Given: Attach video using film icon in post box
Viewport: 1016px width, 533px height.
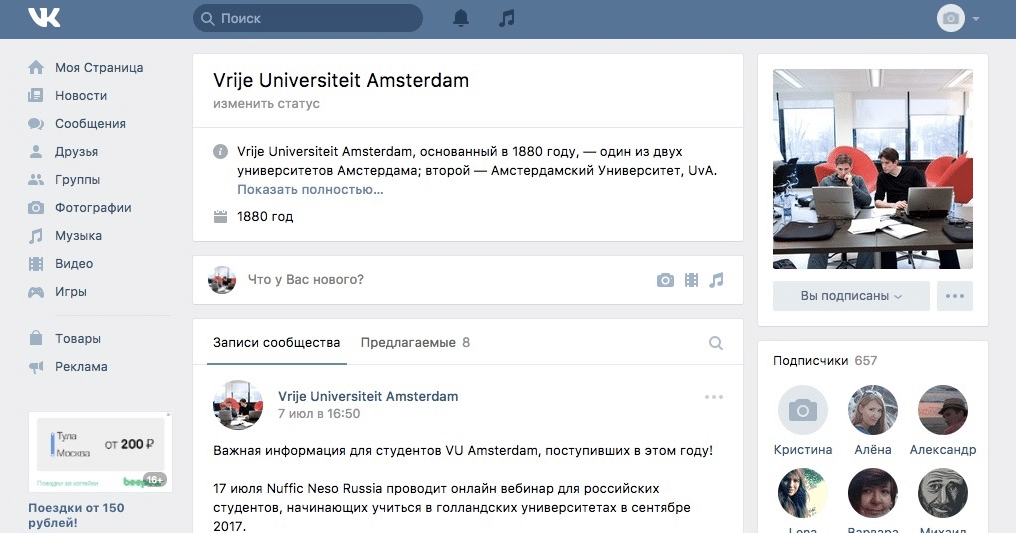Looking at the screenshot, I should 691,280.
